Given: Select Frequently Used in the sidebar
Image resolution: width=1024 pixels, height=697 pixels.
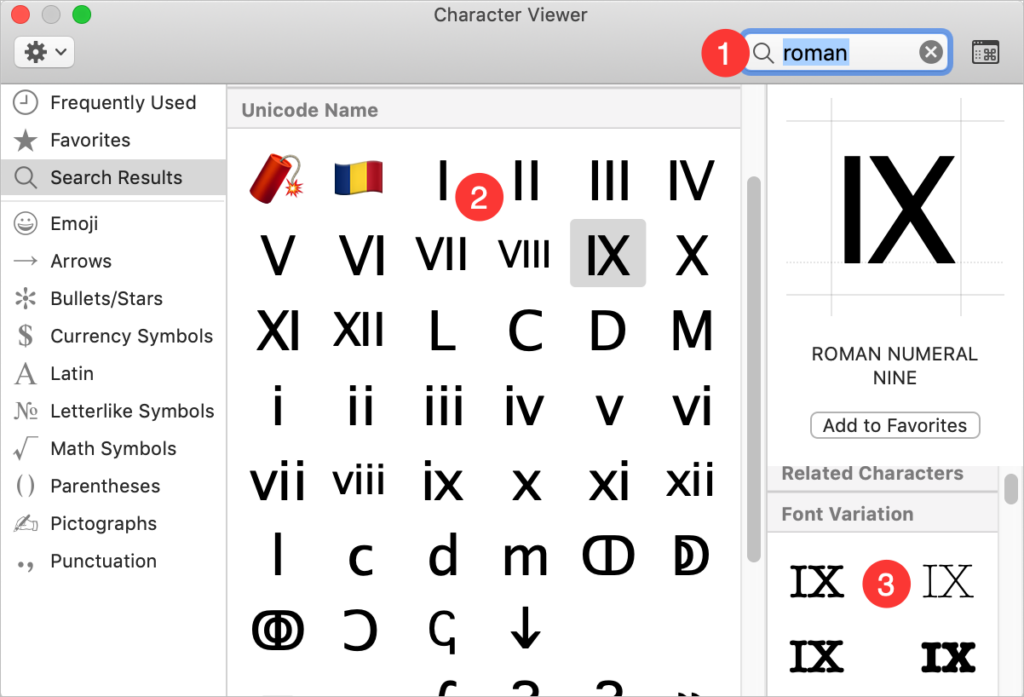Looking at the screenshot, I should click(x=114, y=103).
